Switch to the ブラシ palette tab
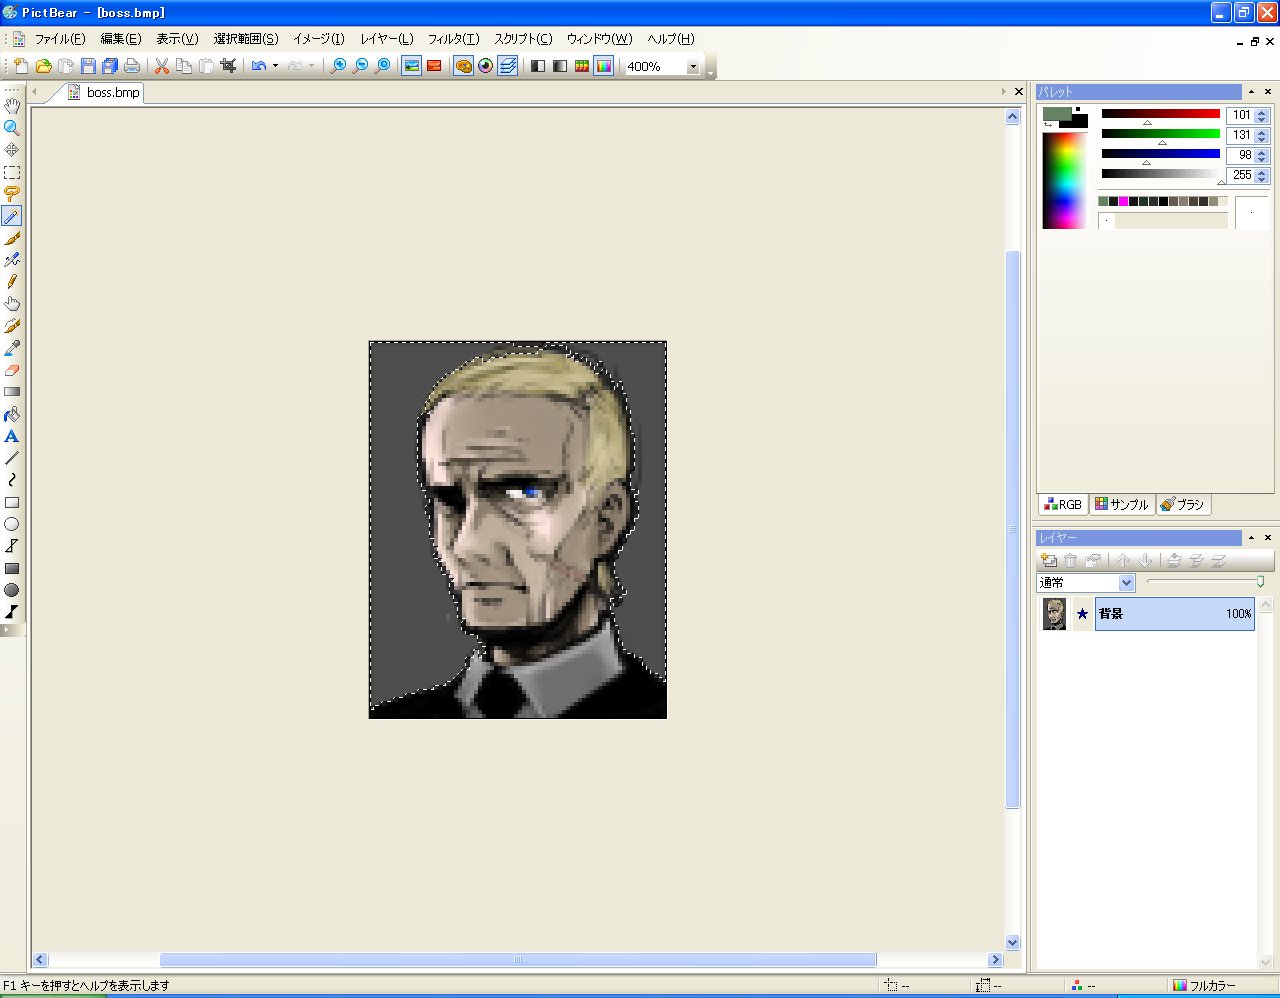The image size is (1280, 998). (1183, 504)
